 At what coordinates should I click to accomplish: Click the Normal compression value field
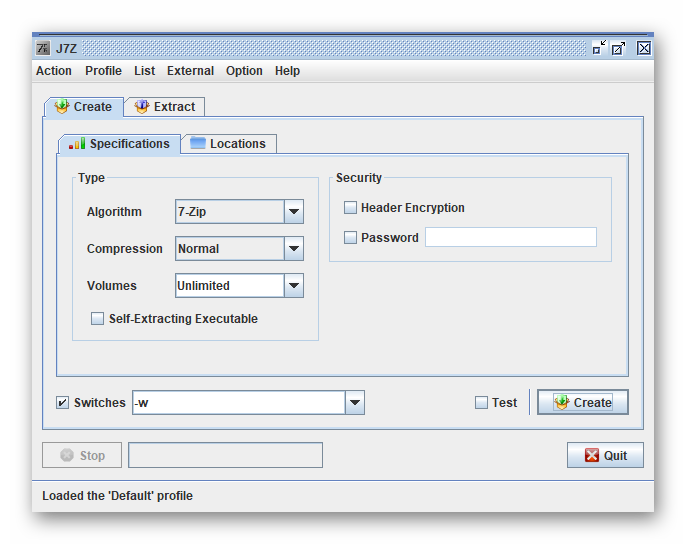click(230, 249)
